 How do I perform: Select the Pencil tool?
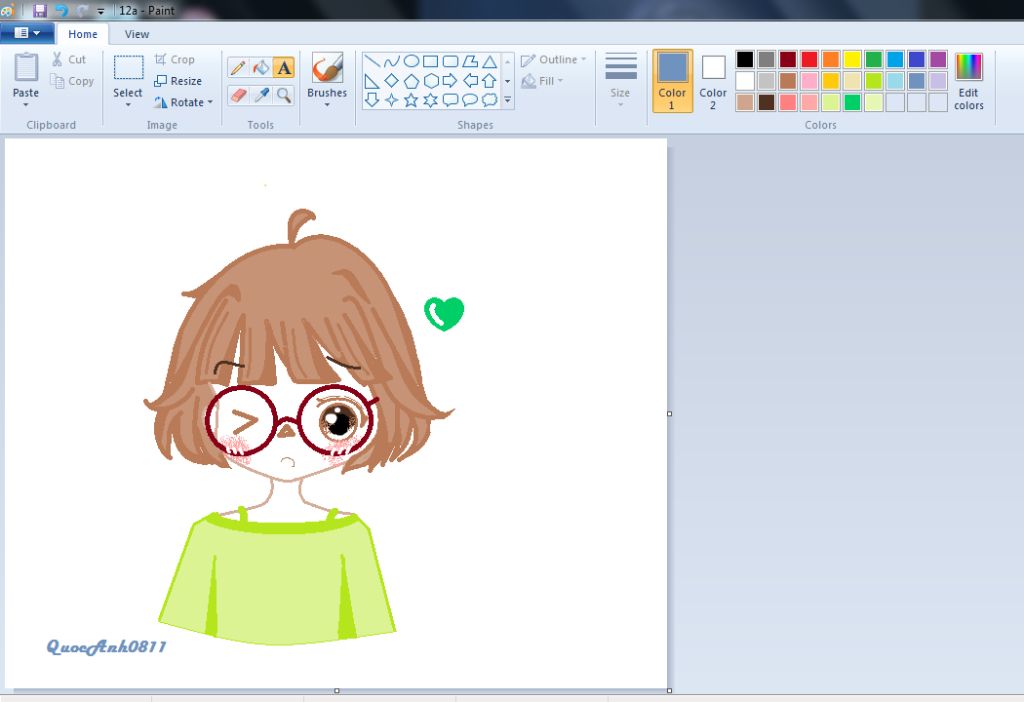(238, 67)
